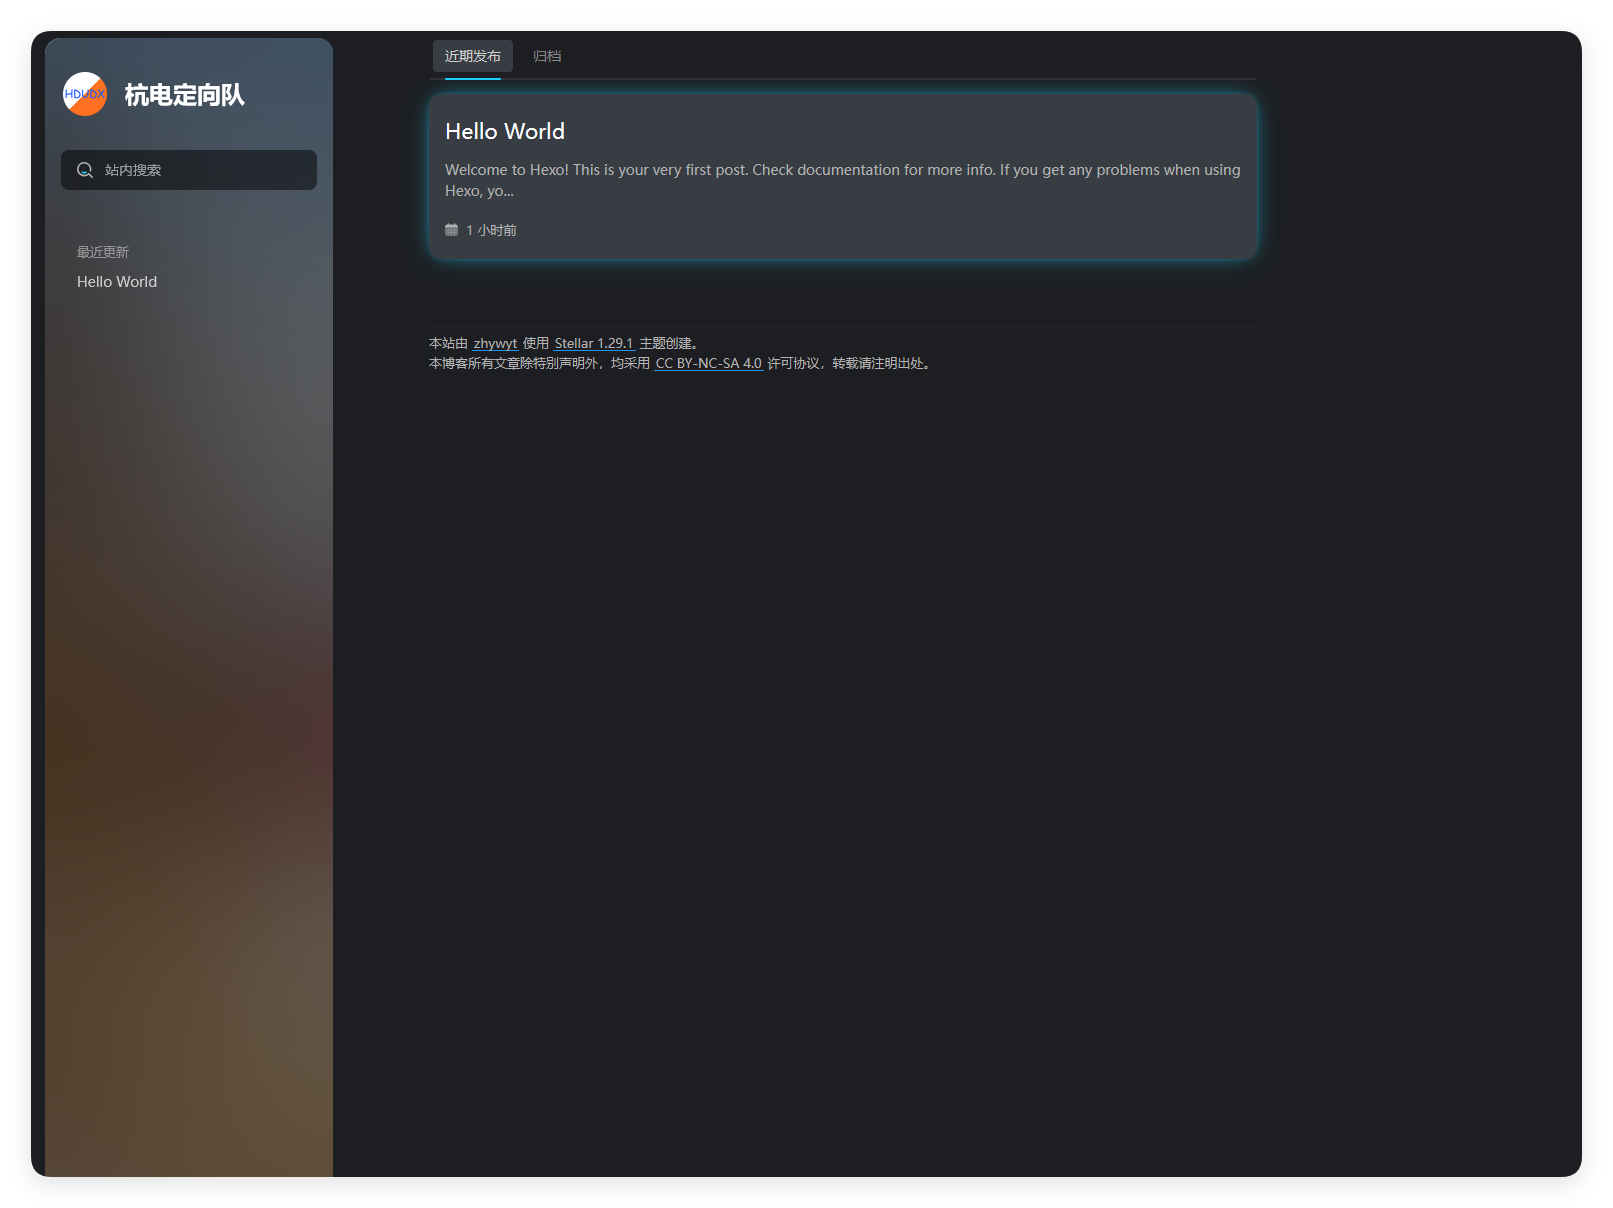Open the Stellar 1.29.1 theme link

coord(594,343)
